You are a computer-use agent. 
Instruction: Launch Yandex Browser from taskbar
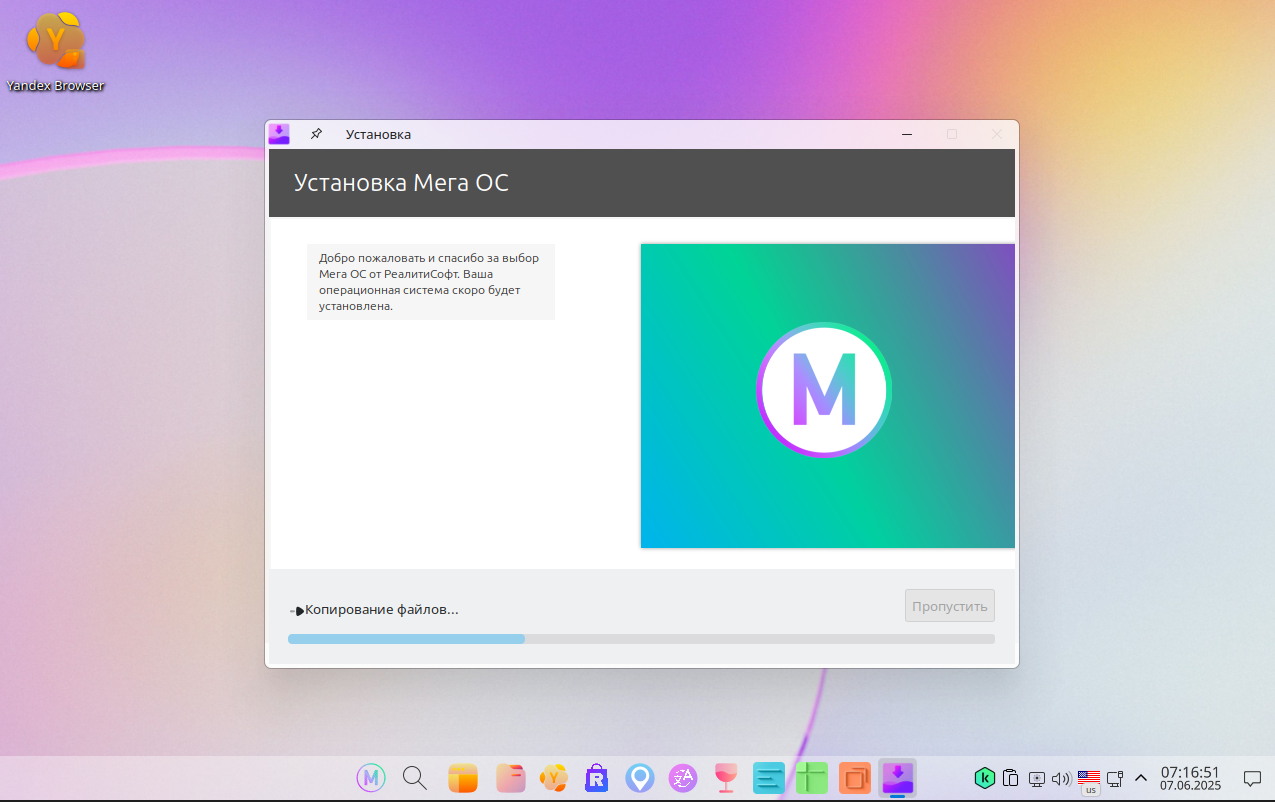(554, 777)
